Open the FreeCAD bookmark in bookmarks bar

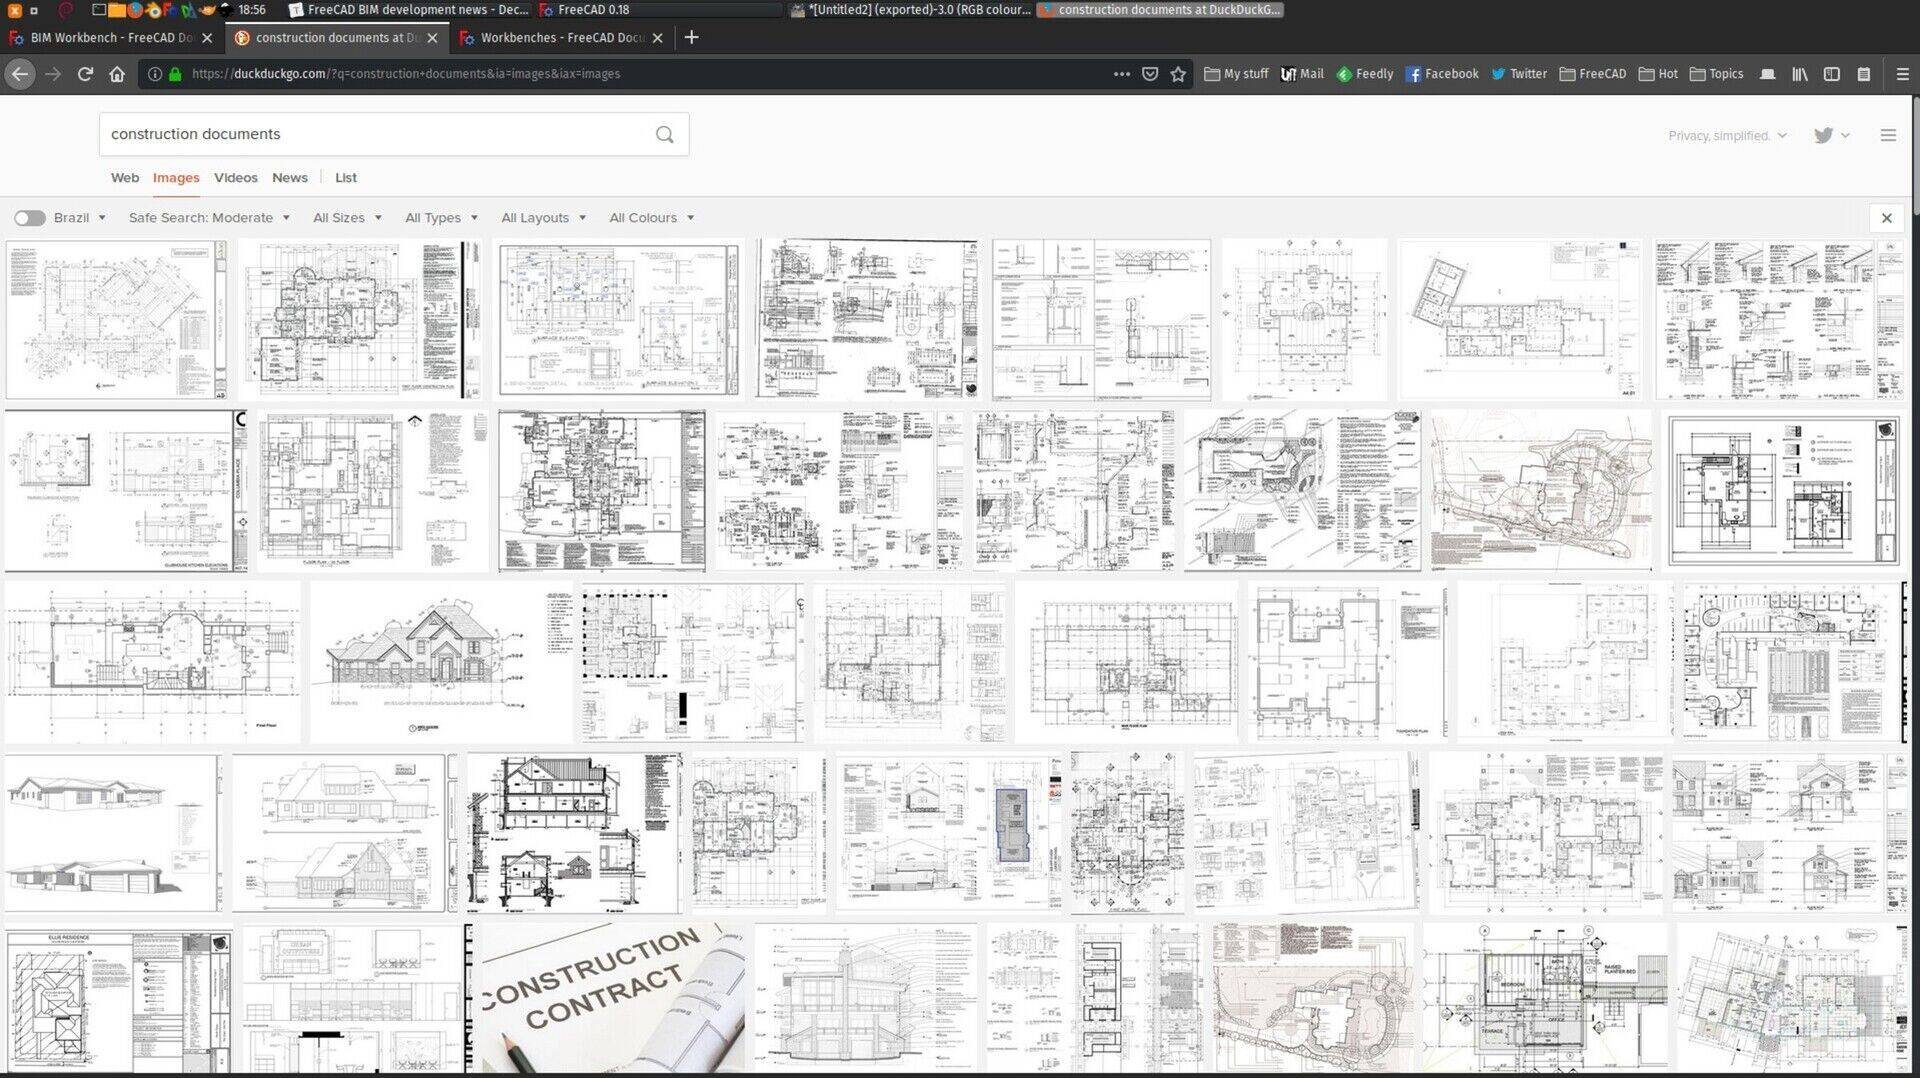pos(1592,73)
